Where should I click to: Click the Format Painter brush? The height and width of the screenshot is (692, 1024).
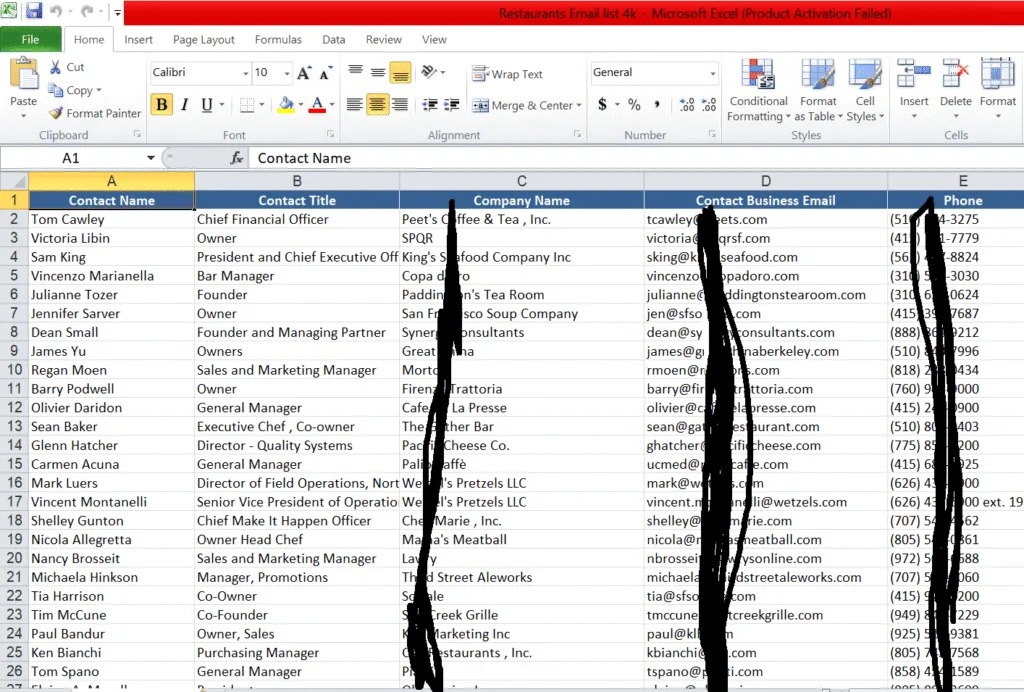(x=95, y=113)
